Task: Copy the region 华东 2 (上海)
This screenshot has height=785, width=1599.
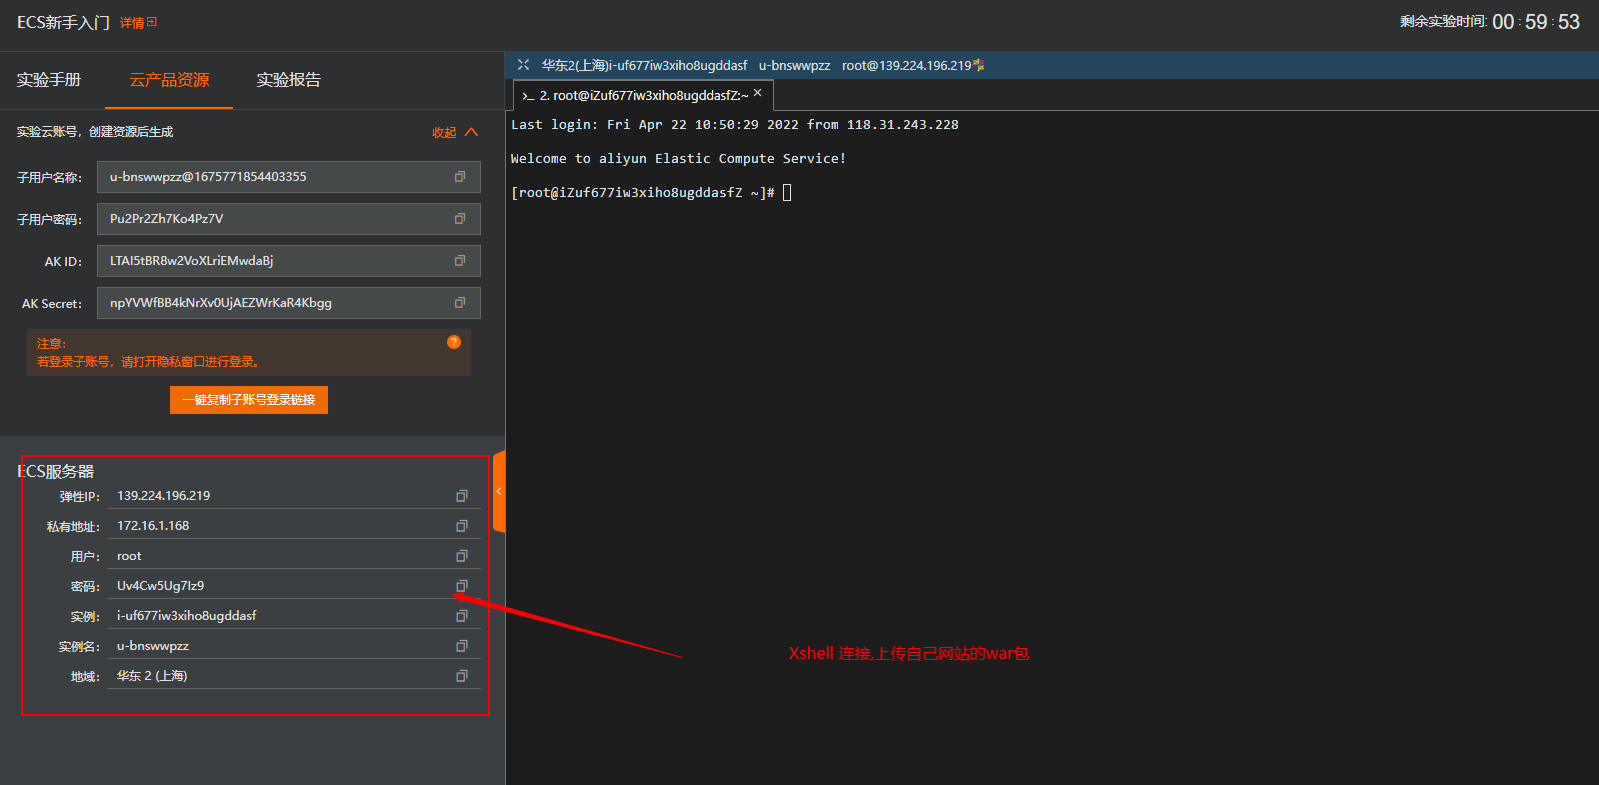Action: point(462,676)
